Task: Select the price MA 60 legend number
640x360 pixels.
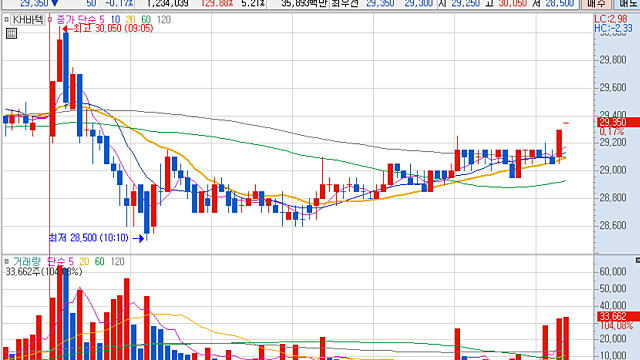Action: 146,20
